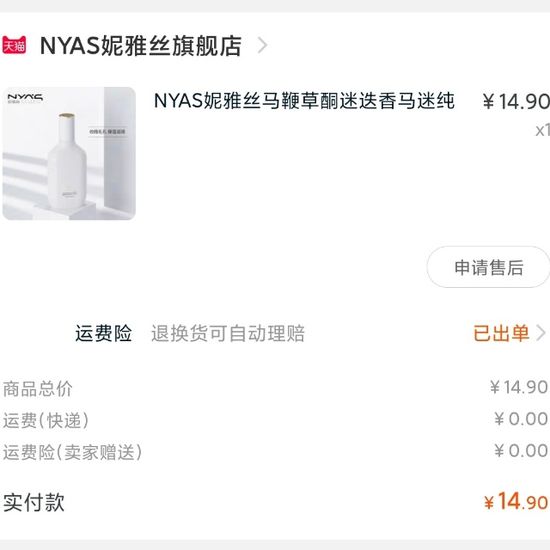The height and width of the screenshot is (550, 550).
Task: Click the 申请售后 button
Action: 488,267
